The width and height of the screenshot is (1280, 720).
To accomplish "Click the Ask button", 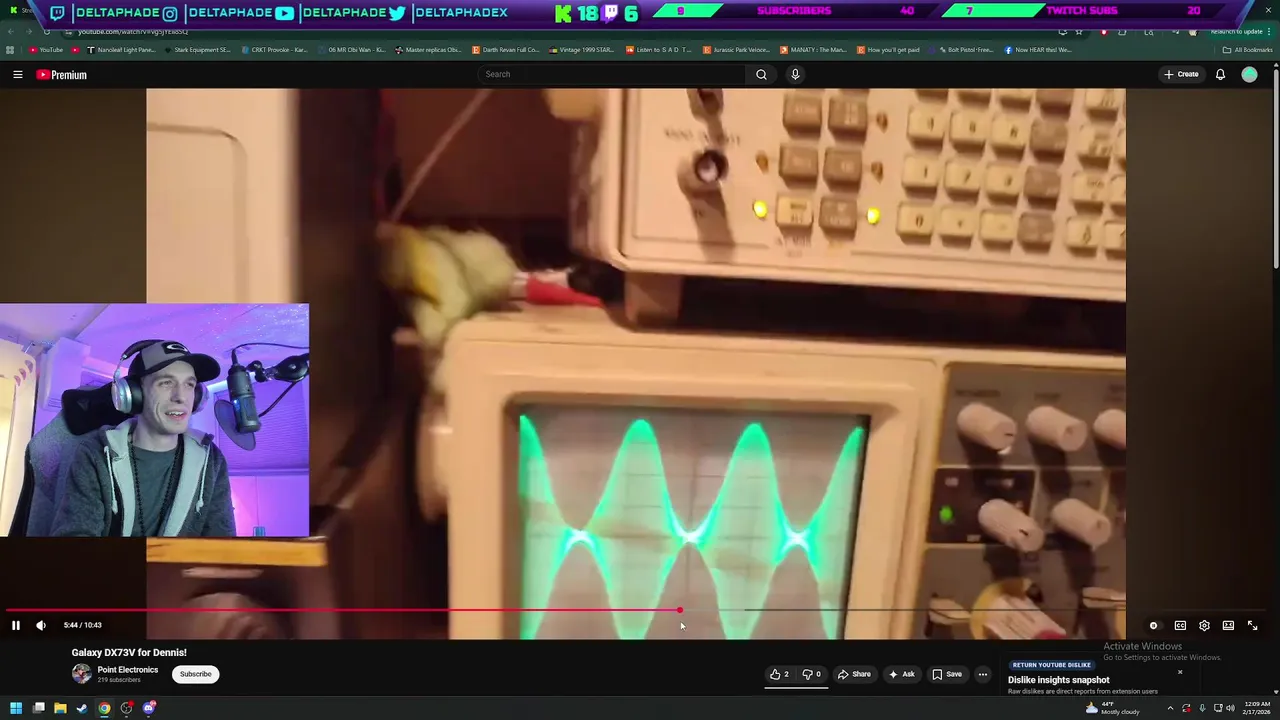I will 901,674.
